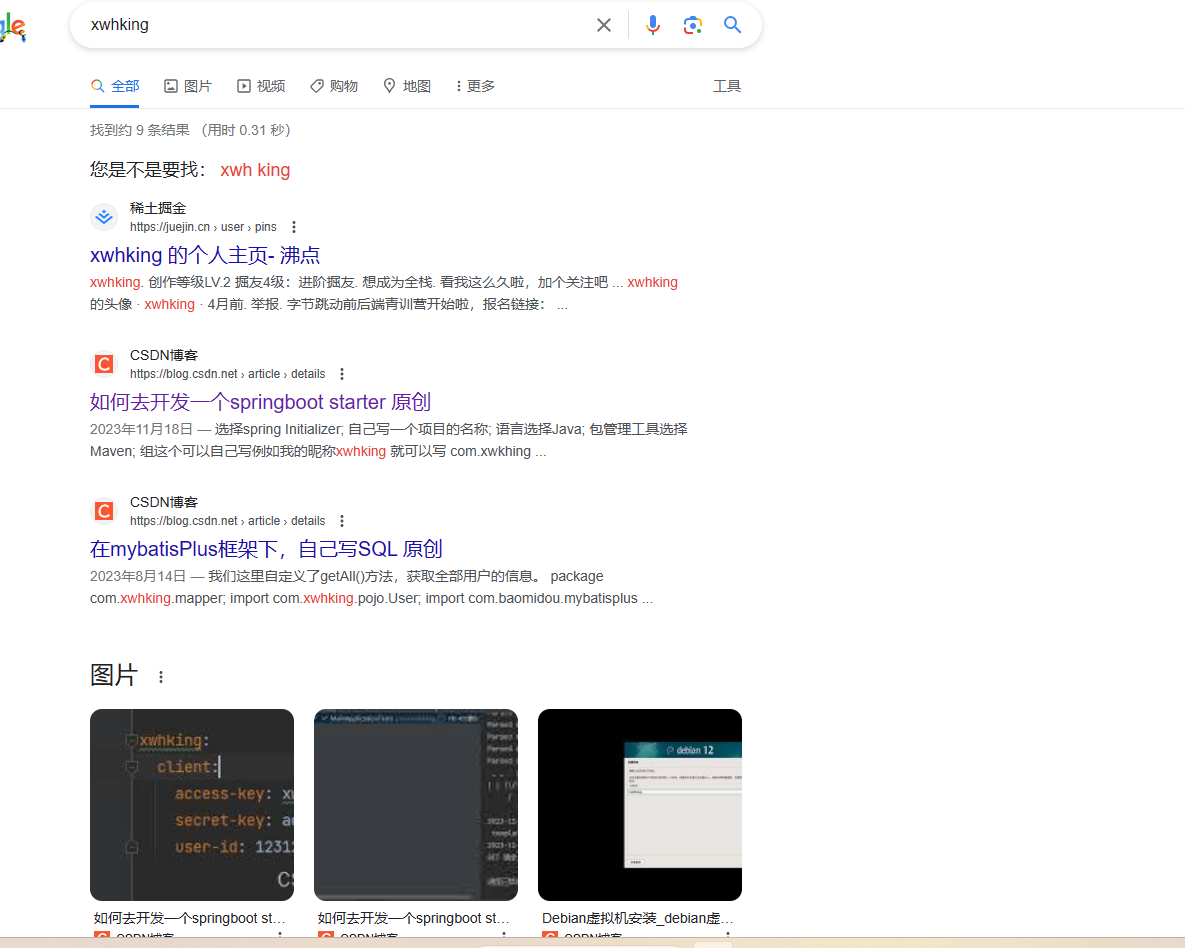Open the 购物 tab
The width and height of the screenshot is (1185, 948).
(x=334, y=86)
